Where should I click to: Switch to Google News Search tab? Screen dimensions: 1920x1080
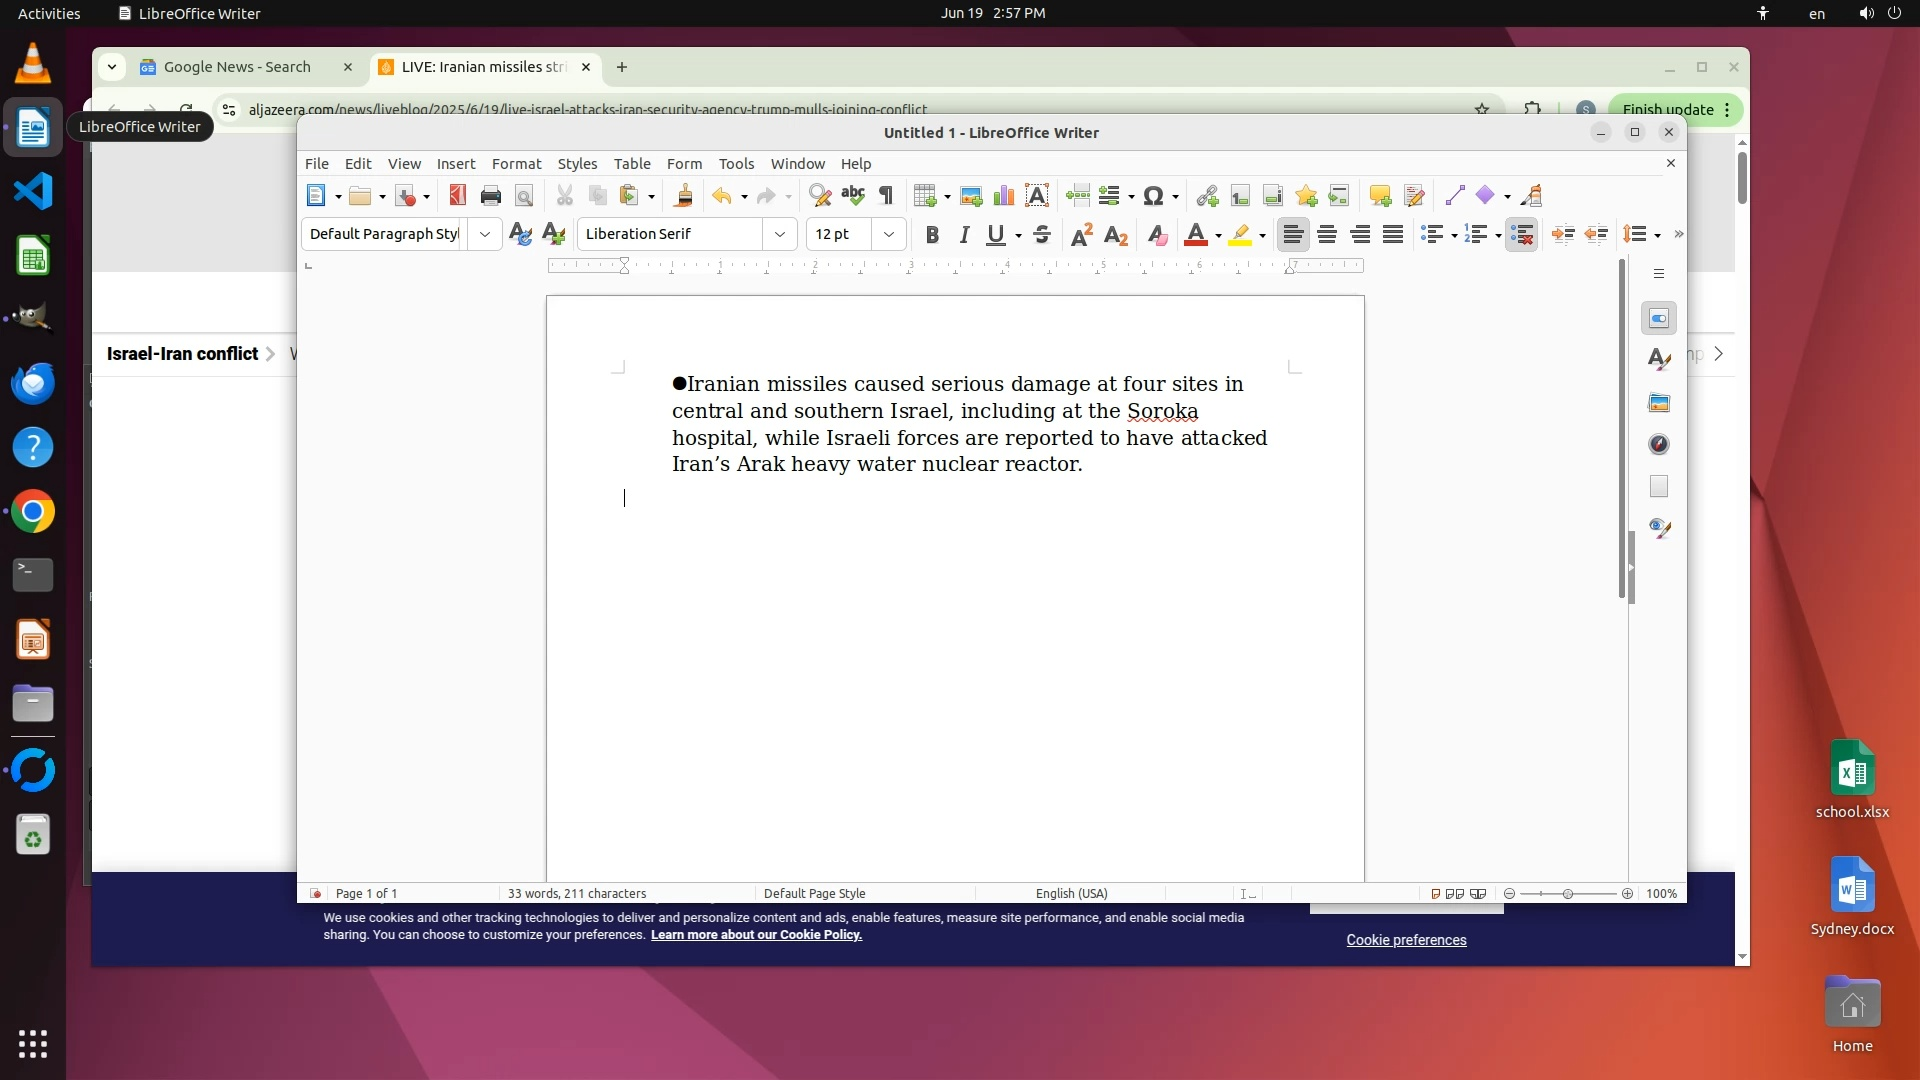click(x=237, y=67)
